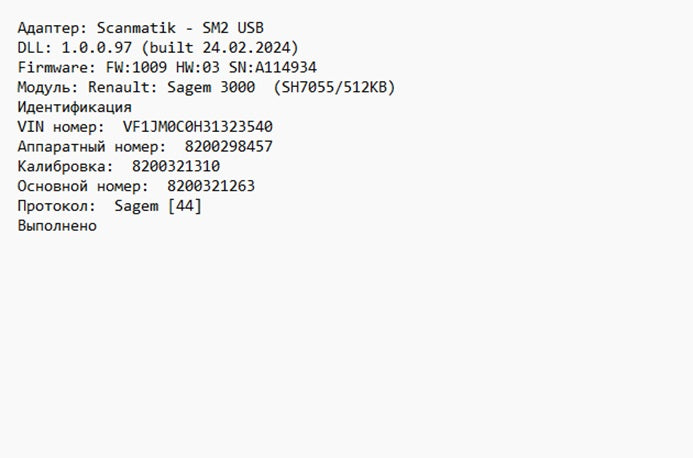693x458 pixels.
Task: Click the processor info '(SH7055/512KB)'
Action: [335, 88]
